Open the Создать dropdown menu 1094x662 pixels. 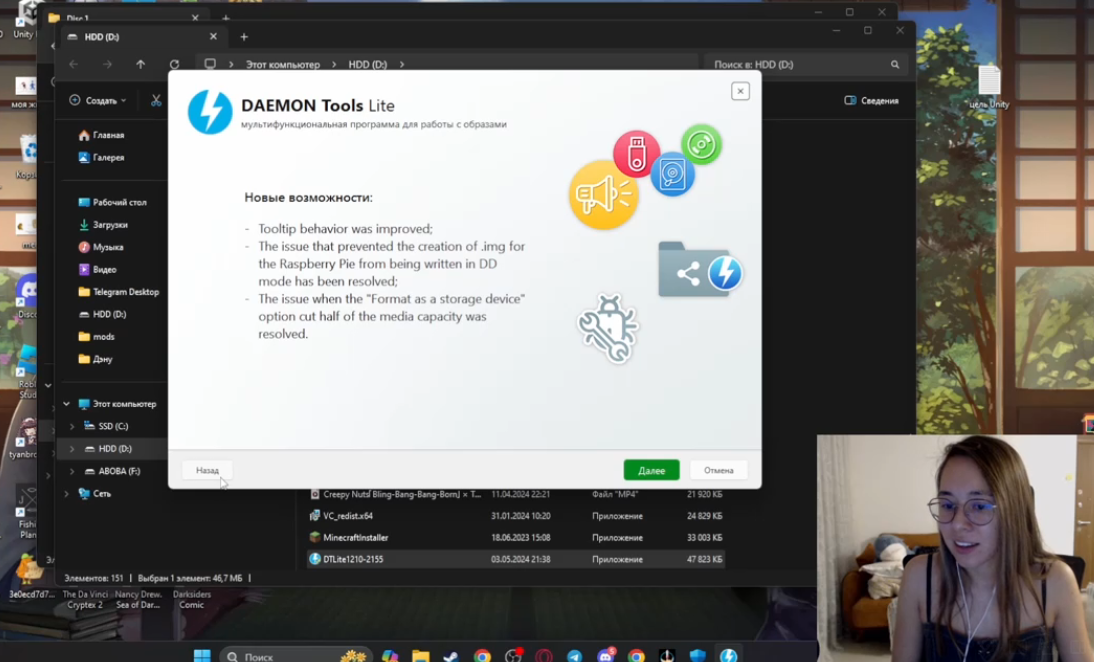pos(98,100)
